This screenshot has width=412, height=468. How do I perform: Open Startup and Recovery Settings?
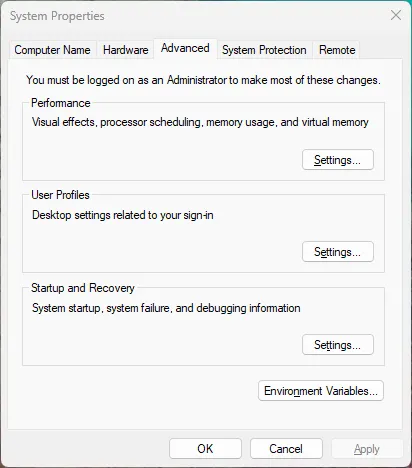point(338,345)
